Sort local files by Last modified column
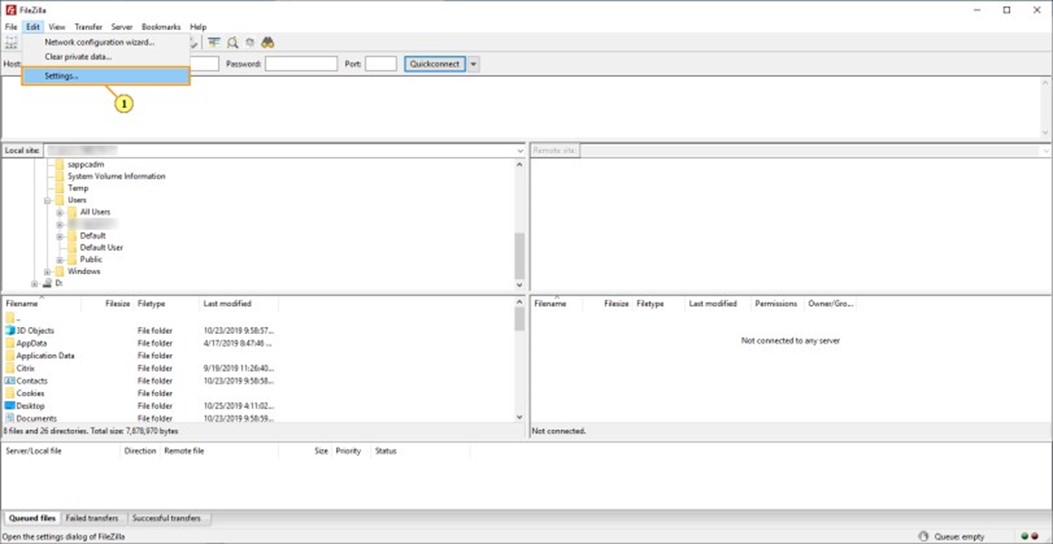 (x=227, y=303)
